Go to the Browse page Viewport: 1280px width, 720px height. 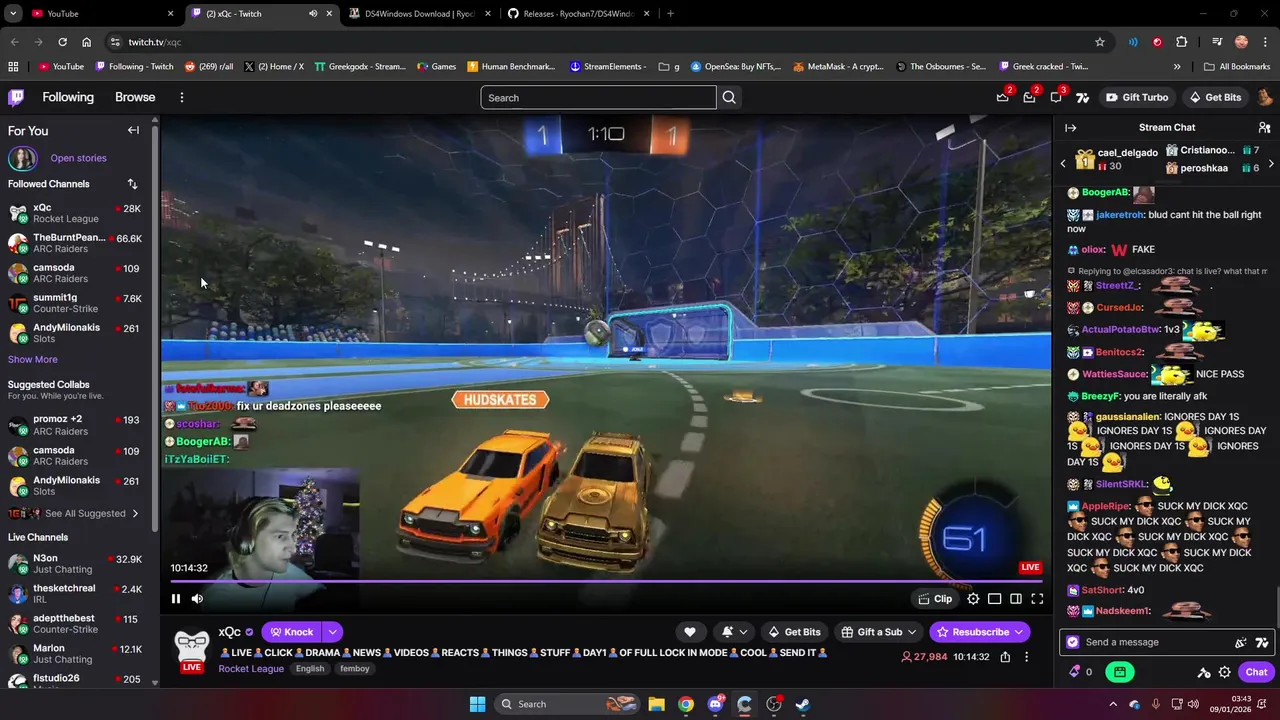tap(135, 97)
